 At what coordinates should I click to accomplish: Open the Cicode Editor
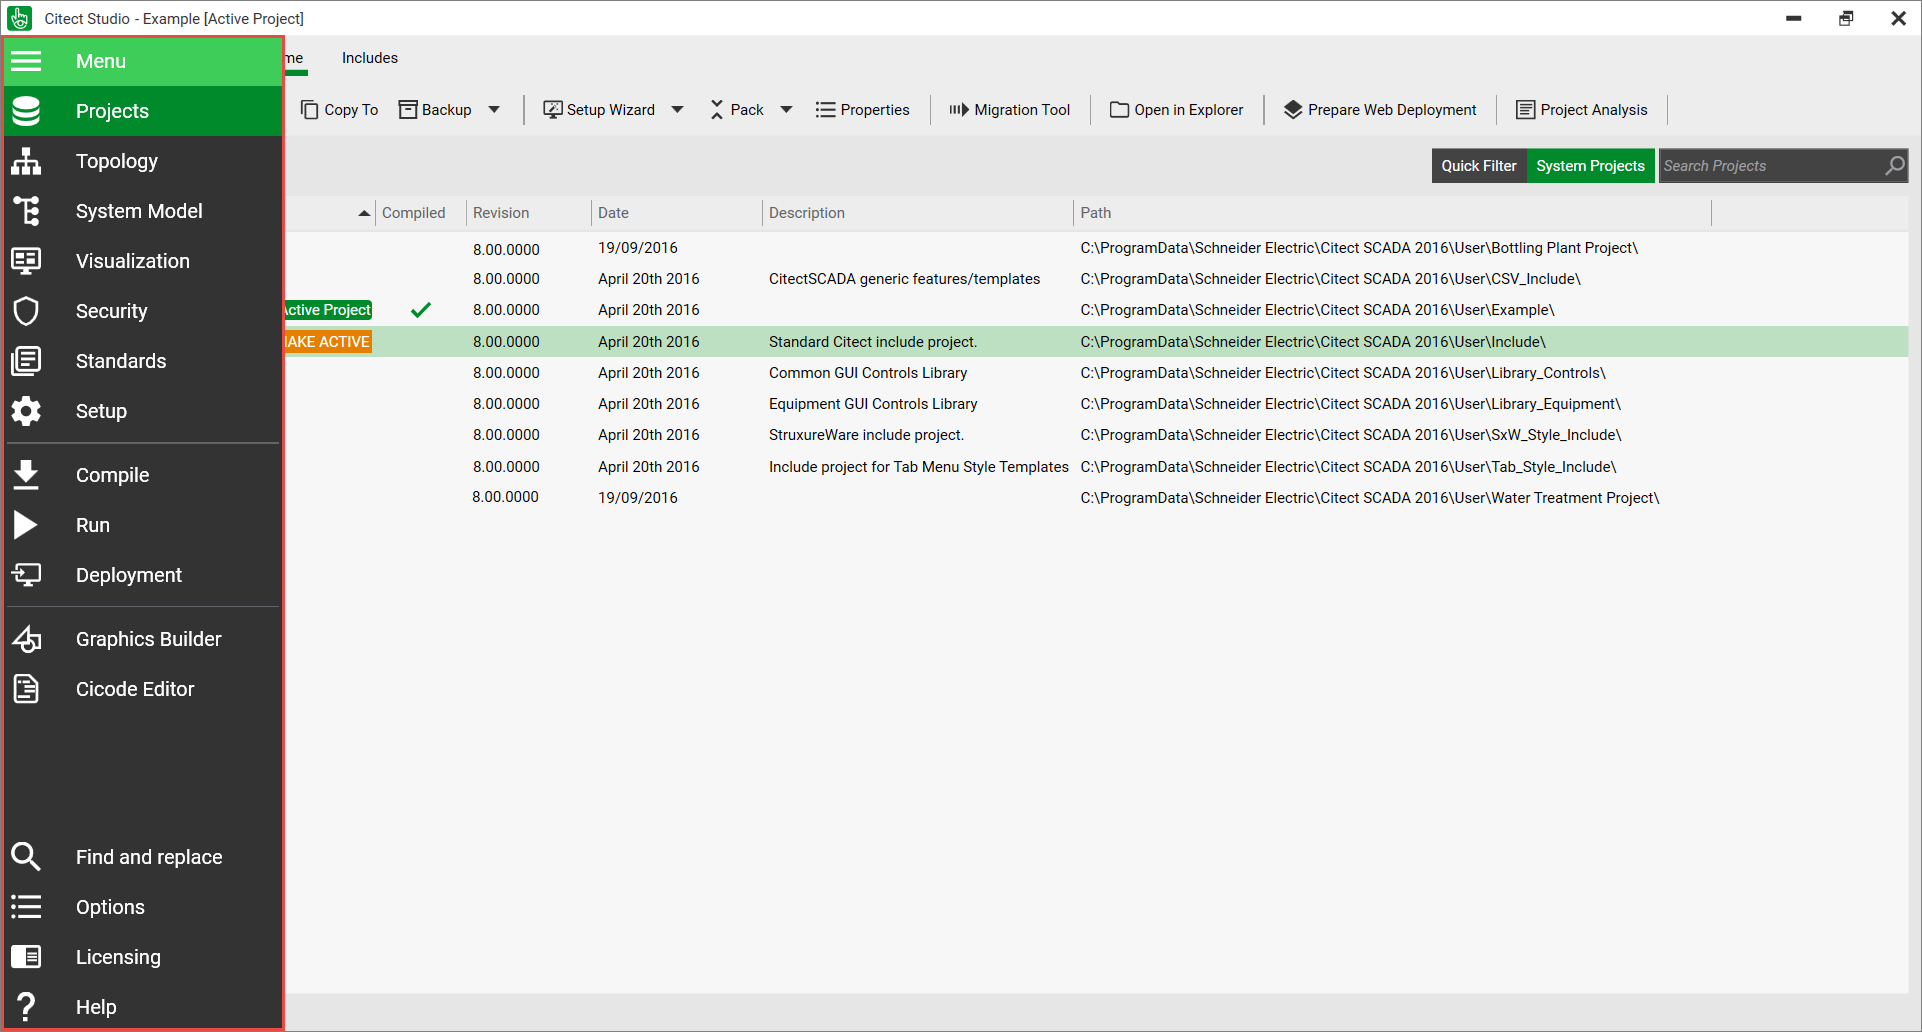(135, 689)
